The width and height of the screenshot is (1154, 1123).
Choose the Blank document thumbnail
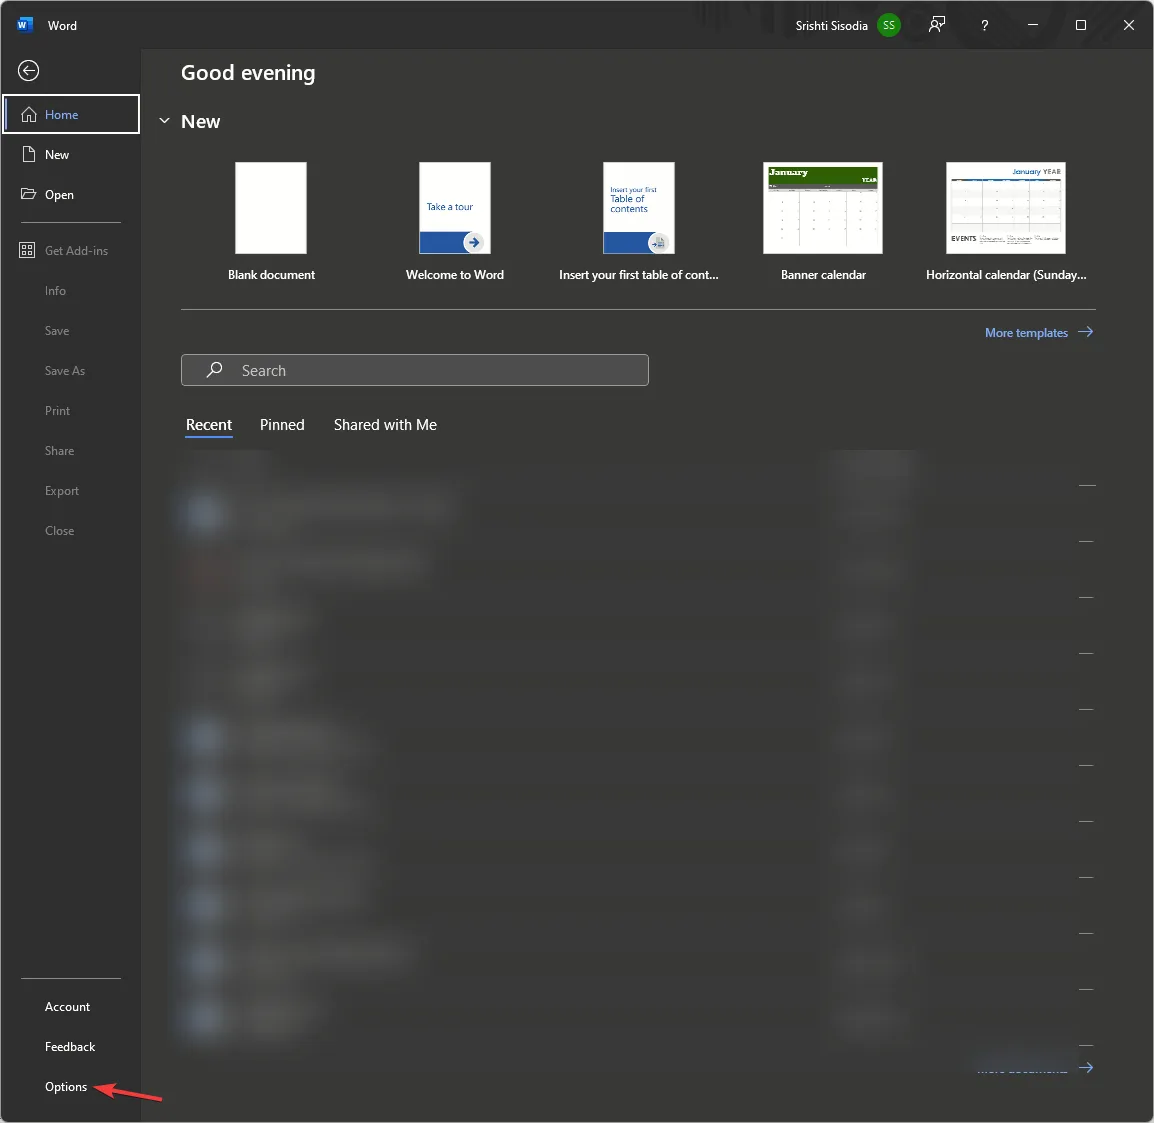coord(271,208)
